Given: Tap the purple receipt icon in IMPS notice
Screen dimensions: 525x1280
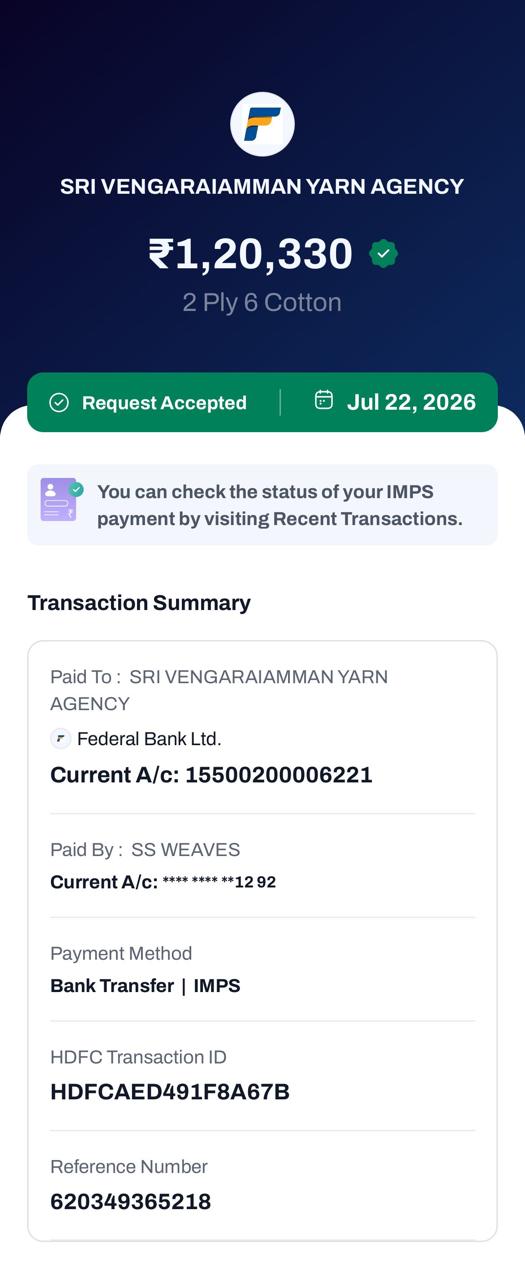Looking at the screenshot, I should pyautogui.click(x=61, y=500).
